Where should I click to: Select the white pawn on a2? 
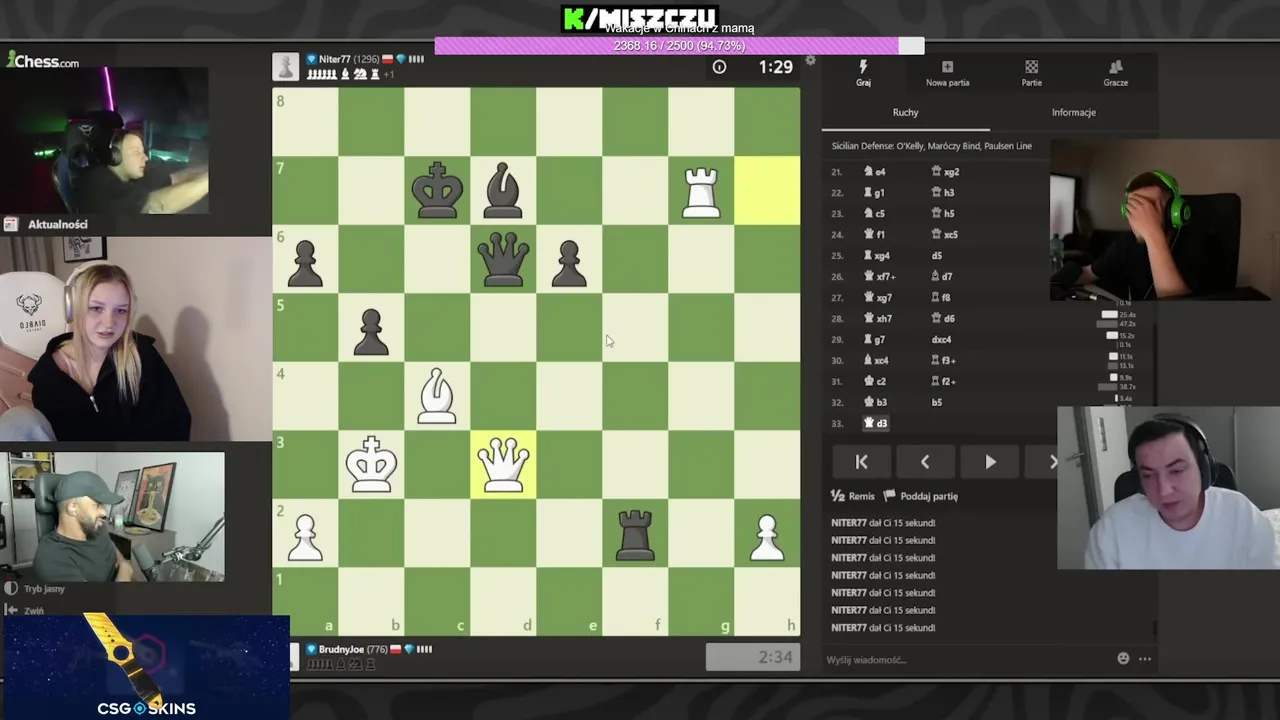coord(305,533)
